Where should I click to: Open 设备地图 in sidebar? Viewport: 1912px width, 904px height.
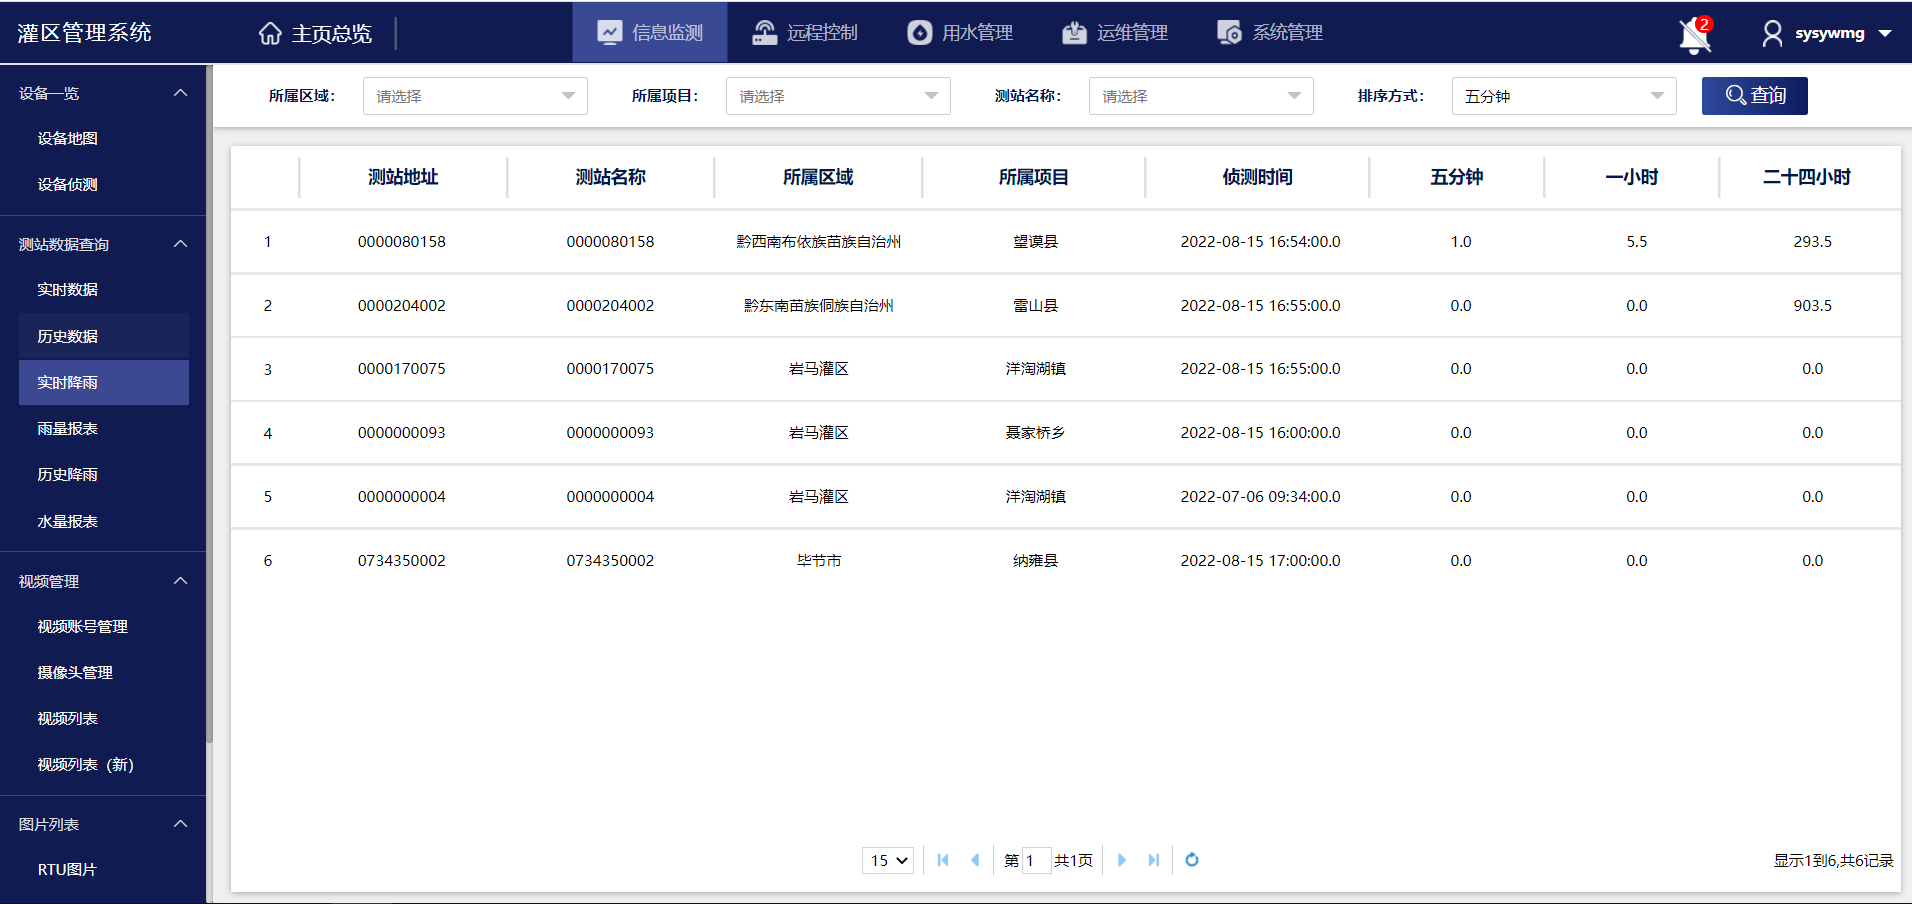pos(67,138)
